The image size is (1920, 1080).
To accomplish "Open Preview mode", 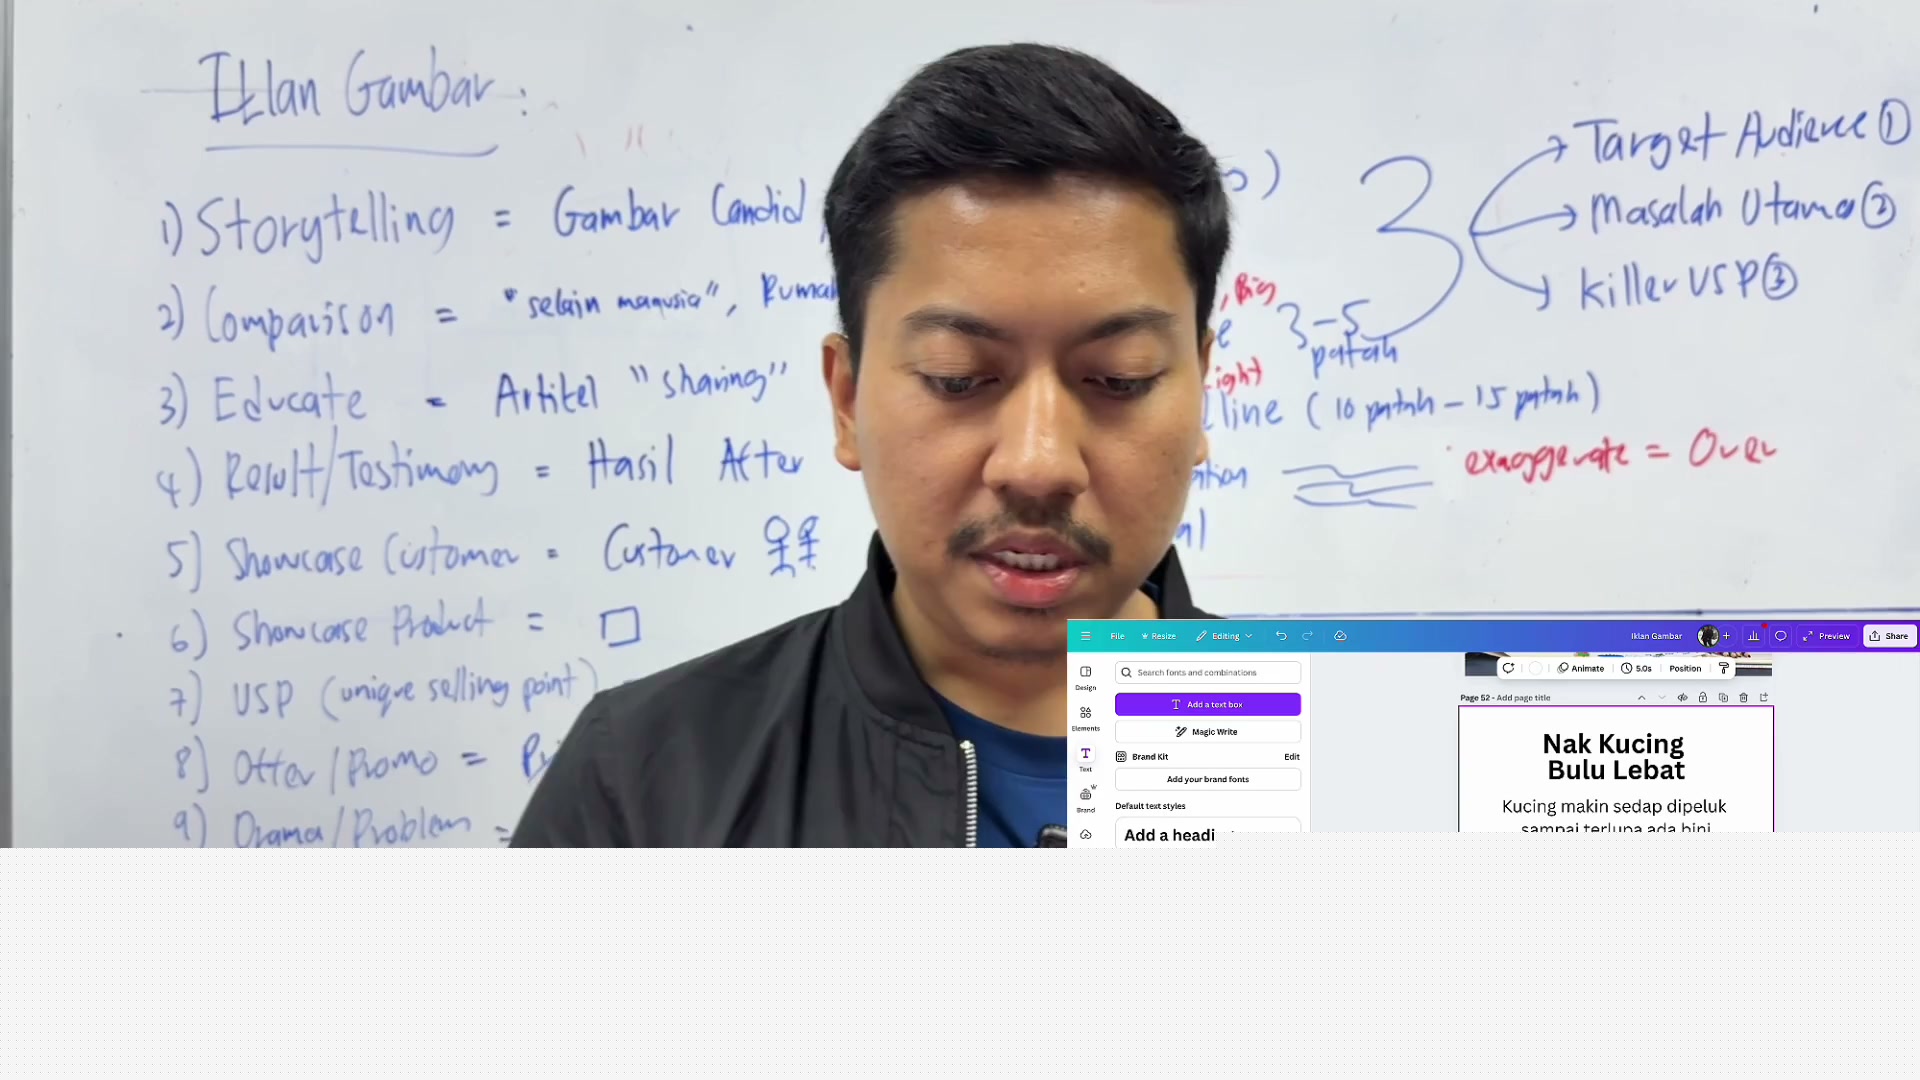I will pos(1826,636).
